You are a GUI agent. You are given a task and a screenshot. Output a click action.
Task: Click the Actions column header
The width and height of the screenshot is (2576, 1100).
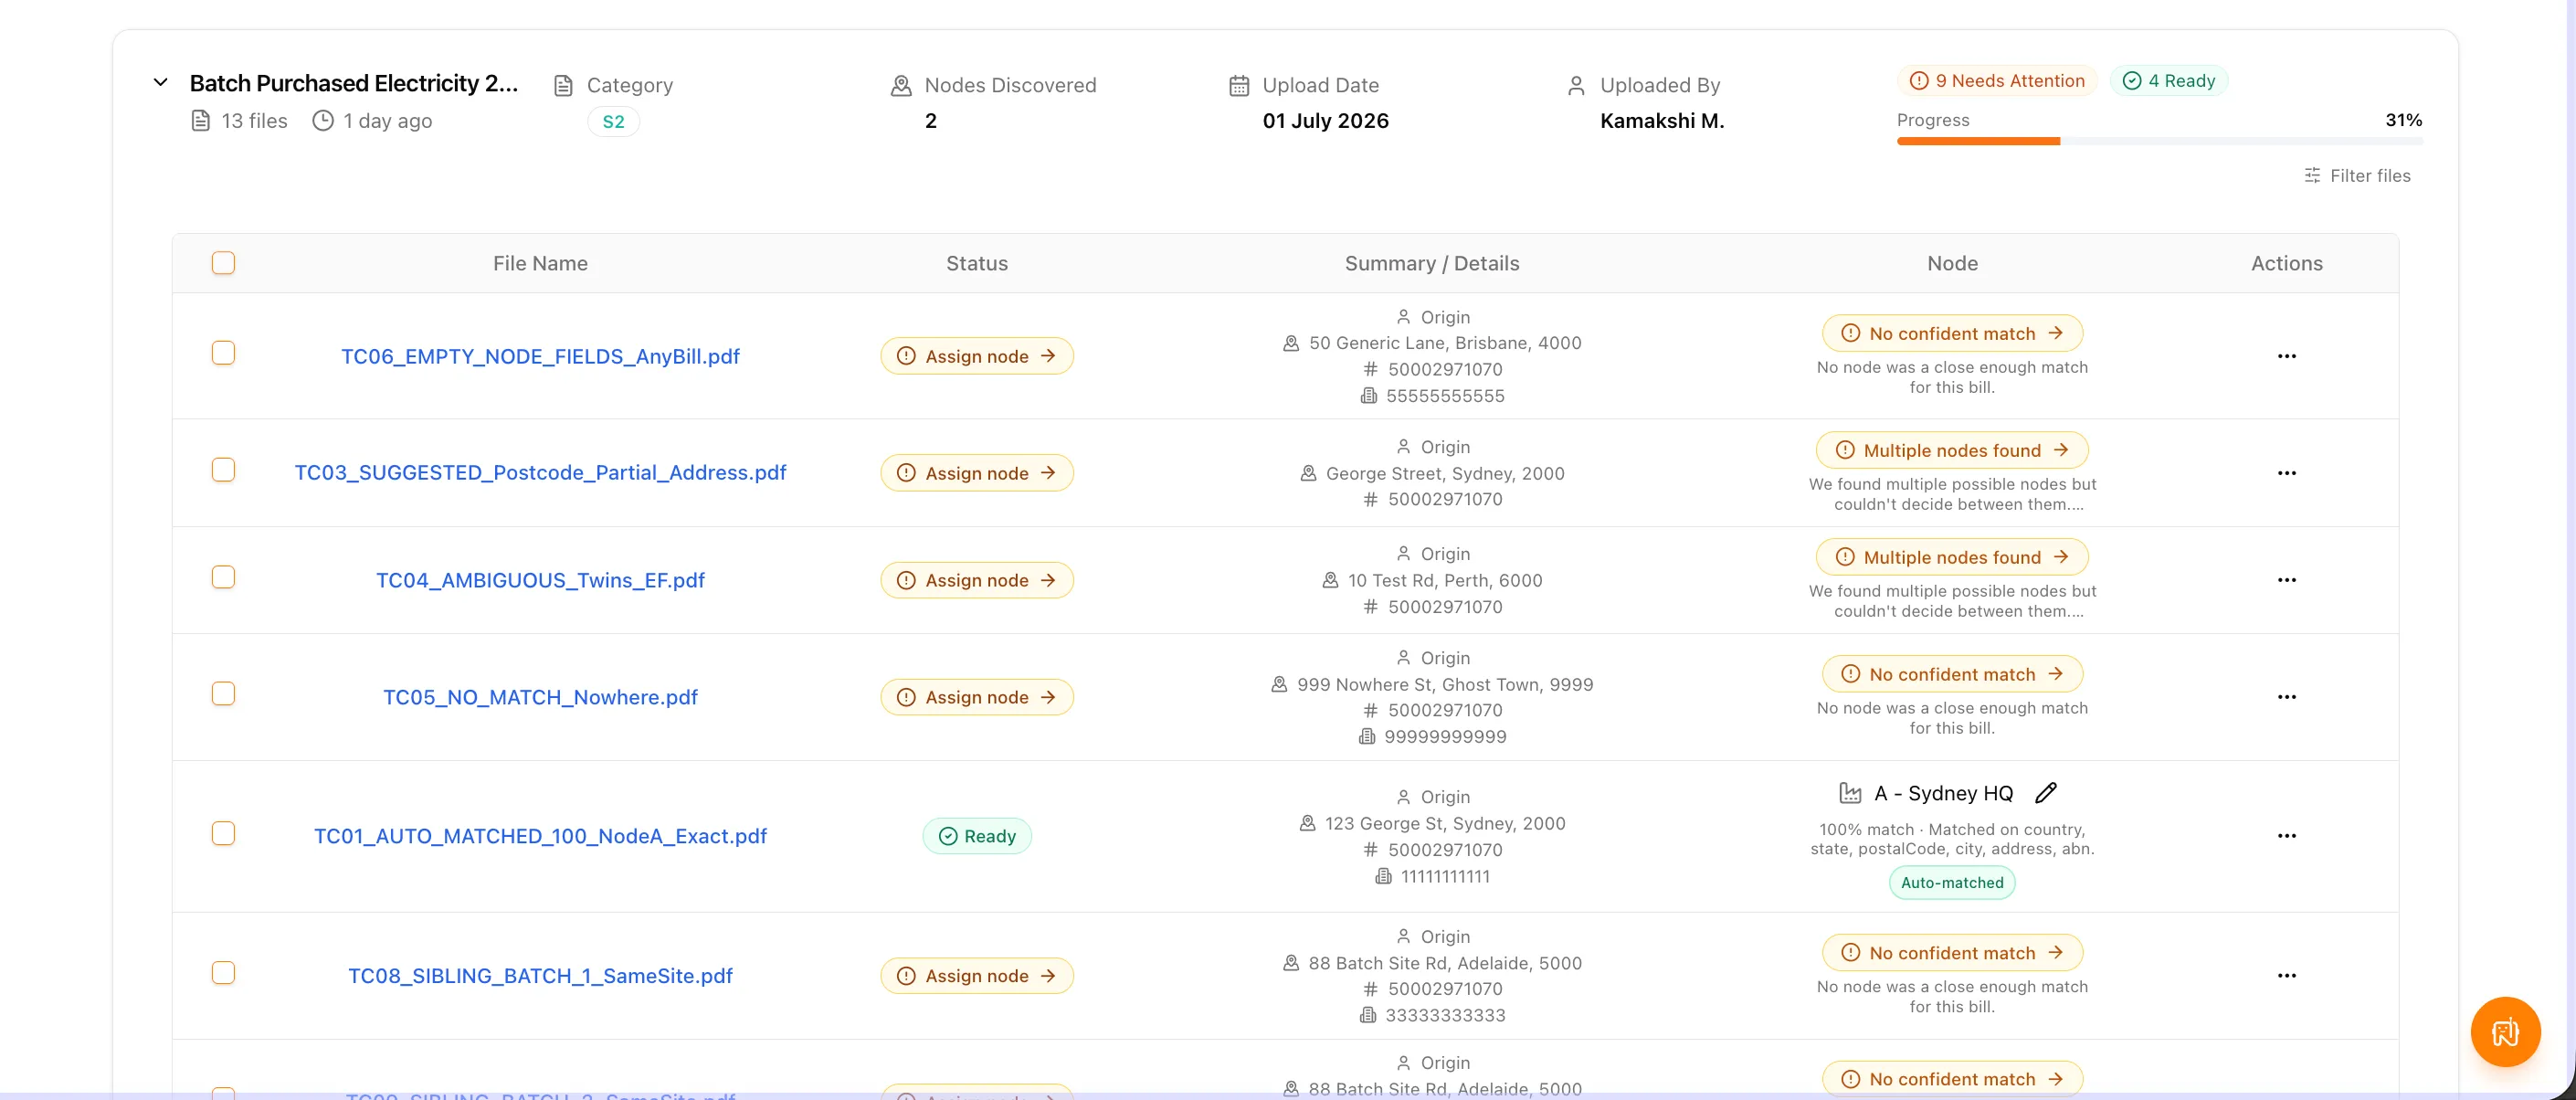click(x=2286, y=264)
